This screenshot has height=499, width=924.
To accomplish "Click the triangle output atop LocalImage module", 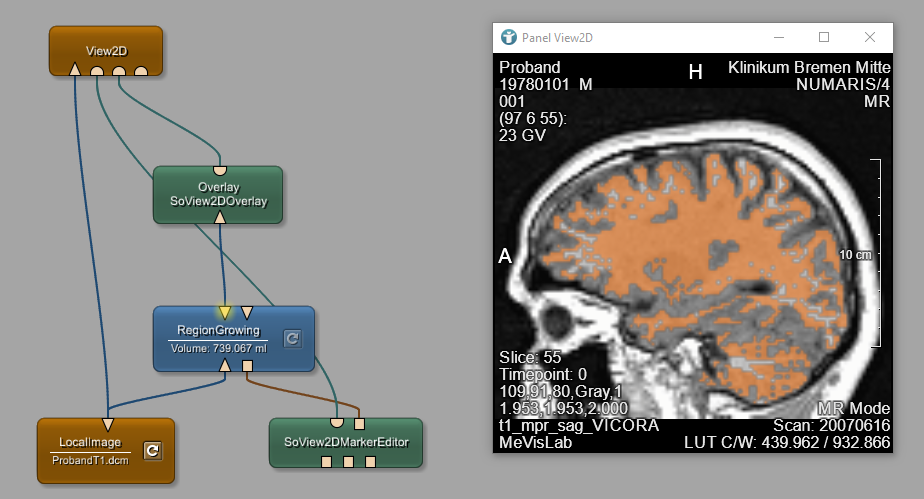I will pyautogui.click(x=108, y=423).
